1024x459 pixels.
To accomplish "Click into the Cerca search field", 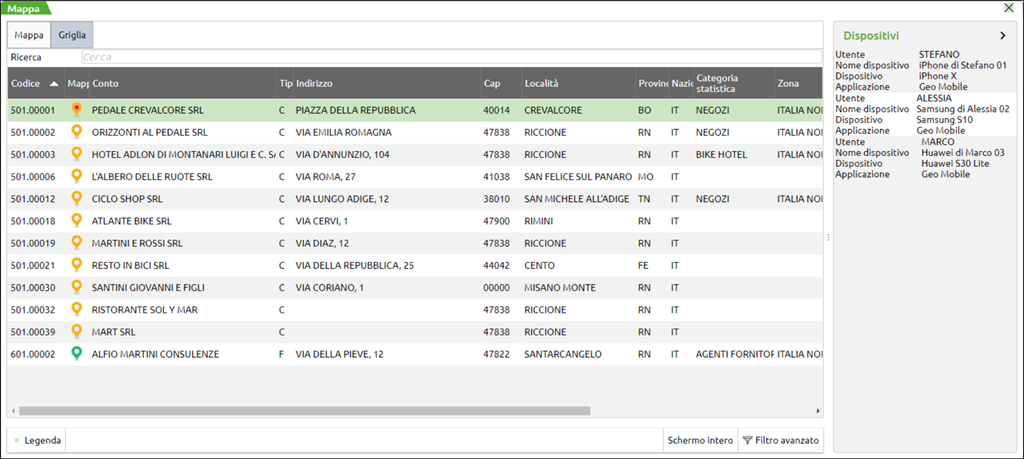I will [450, 58].
